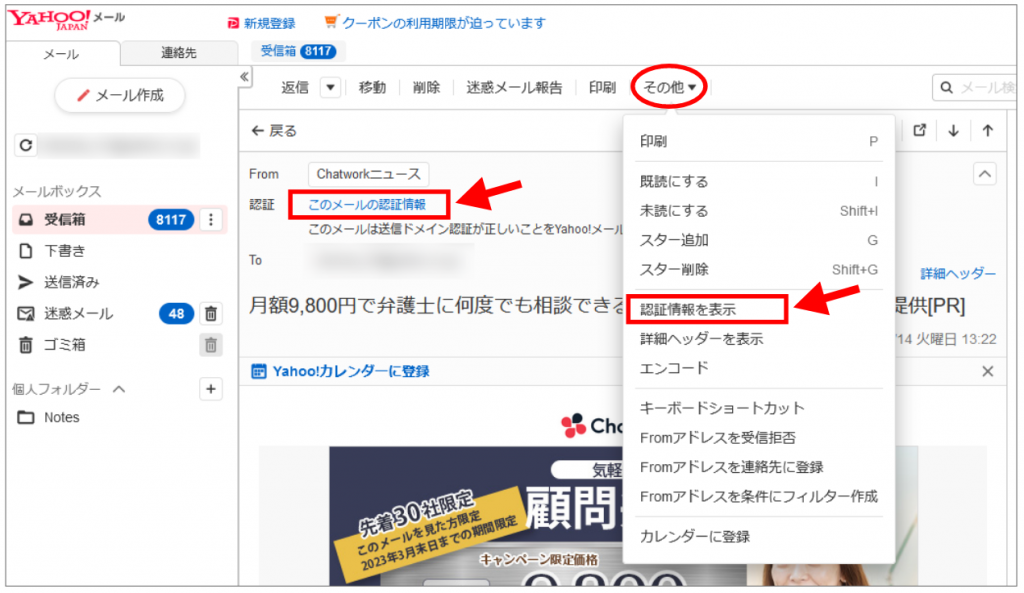Viewport: 1024px width, 593px height.
Task: Choose エンコード menu item
Action: [x=759, y=368]
